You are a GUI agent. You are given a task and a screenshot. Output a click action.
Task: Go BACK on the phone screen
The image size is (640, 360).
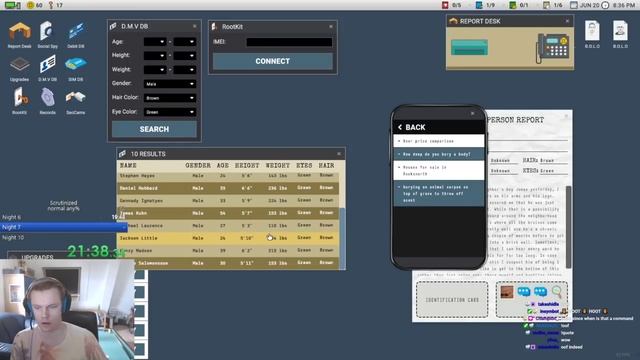412,127
